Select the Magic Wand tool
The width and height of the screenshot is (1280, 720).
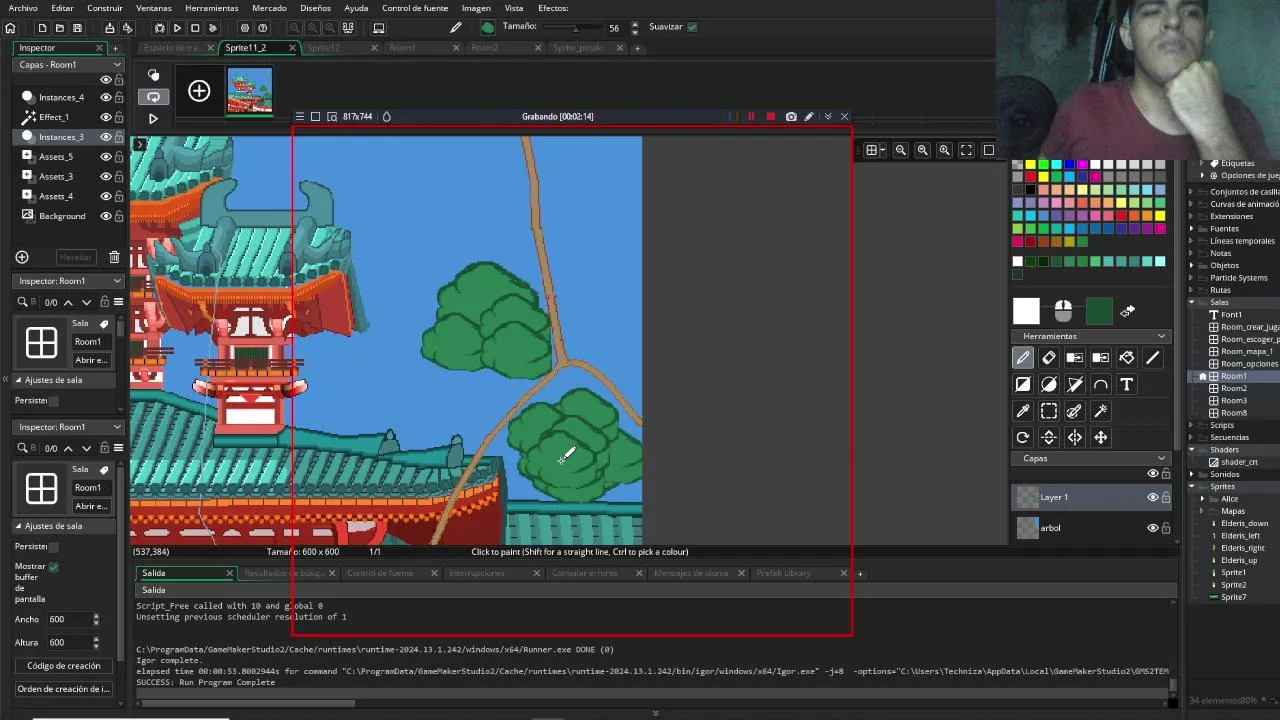pos(1101,411)
